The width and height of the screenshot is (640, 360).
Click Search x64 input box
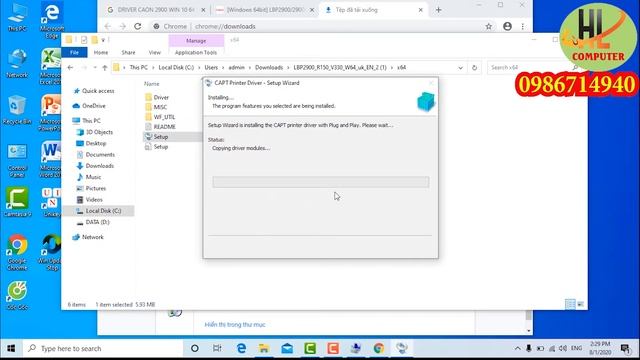pyautogui.click(x=531, y=68)
